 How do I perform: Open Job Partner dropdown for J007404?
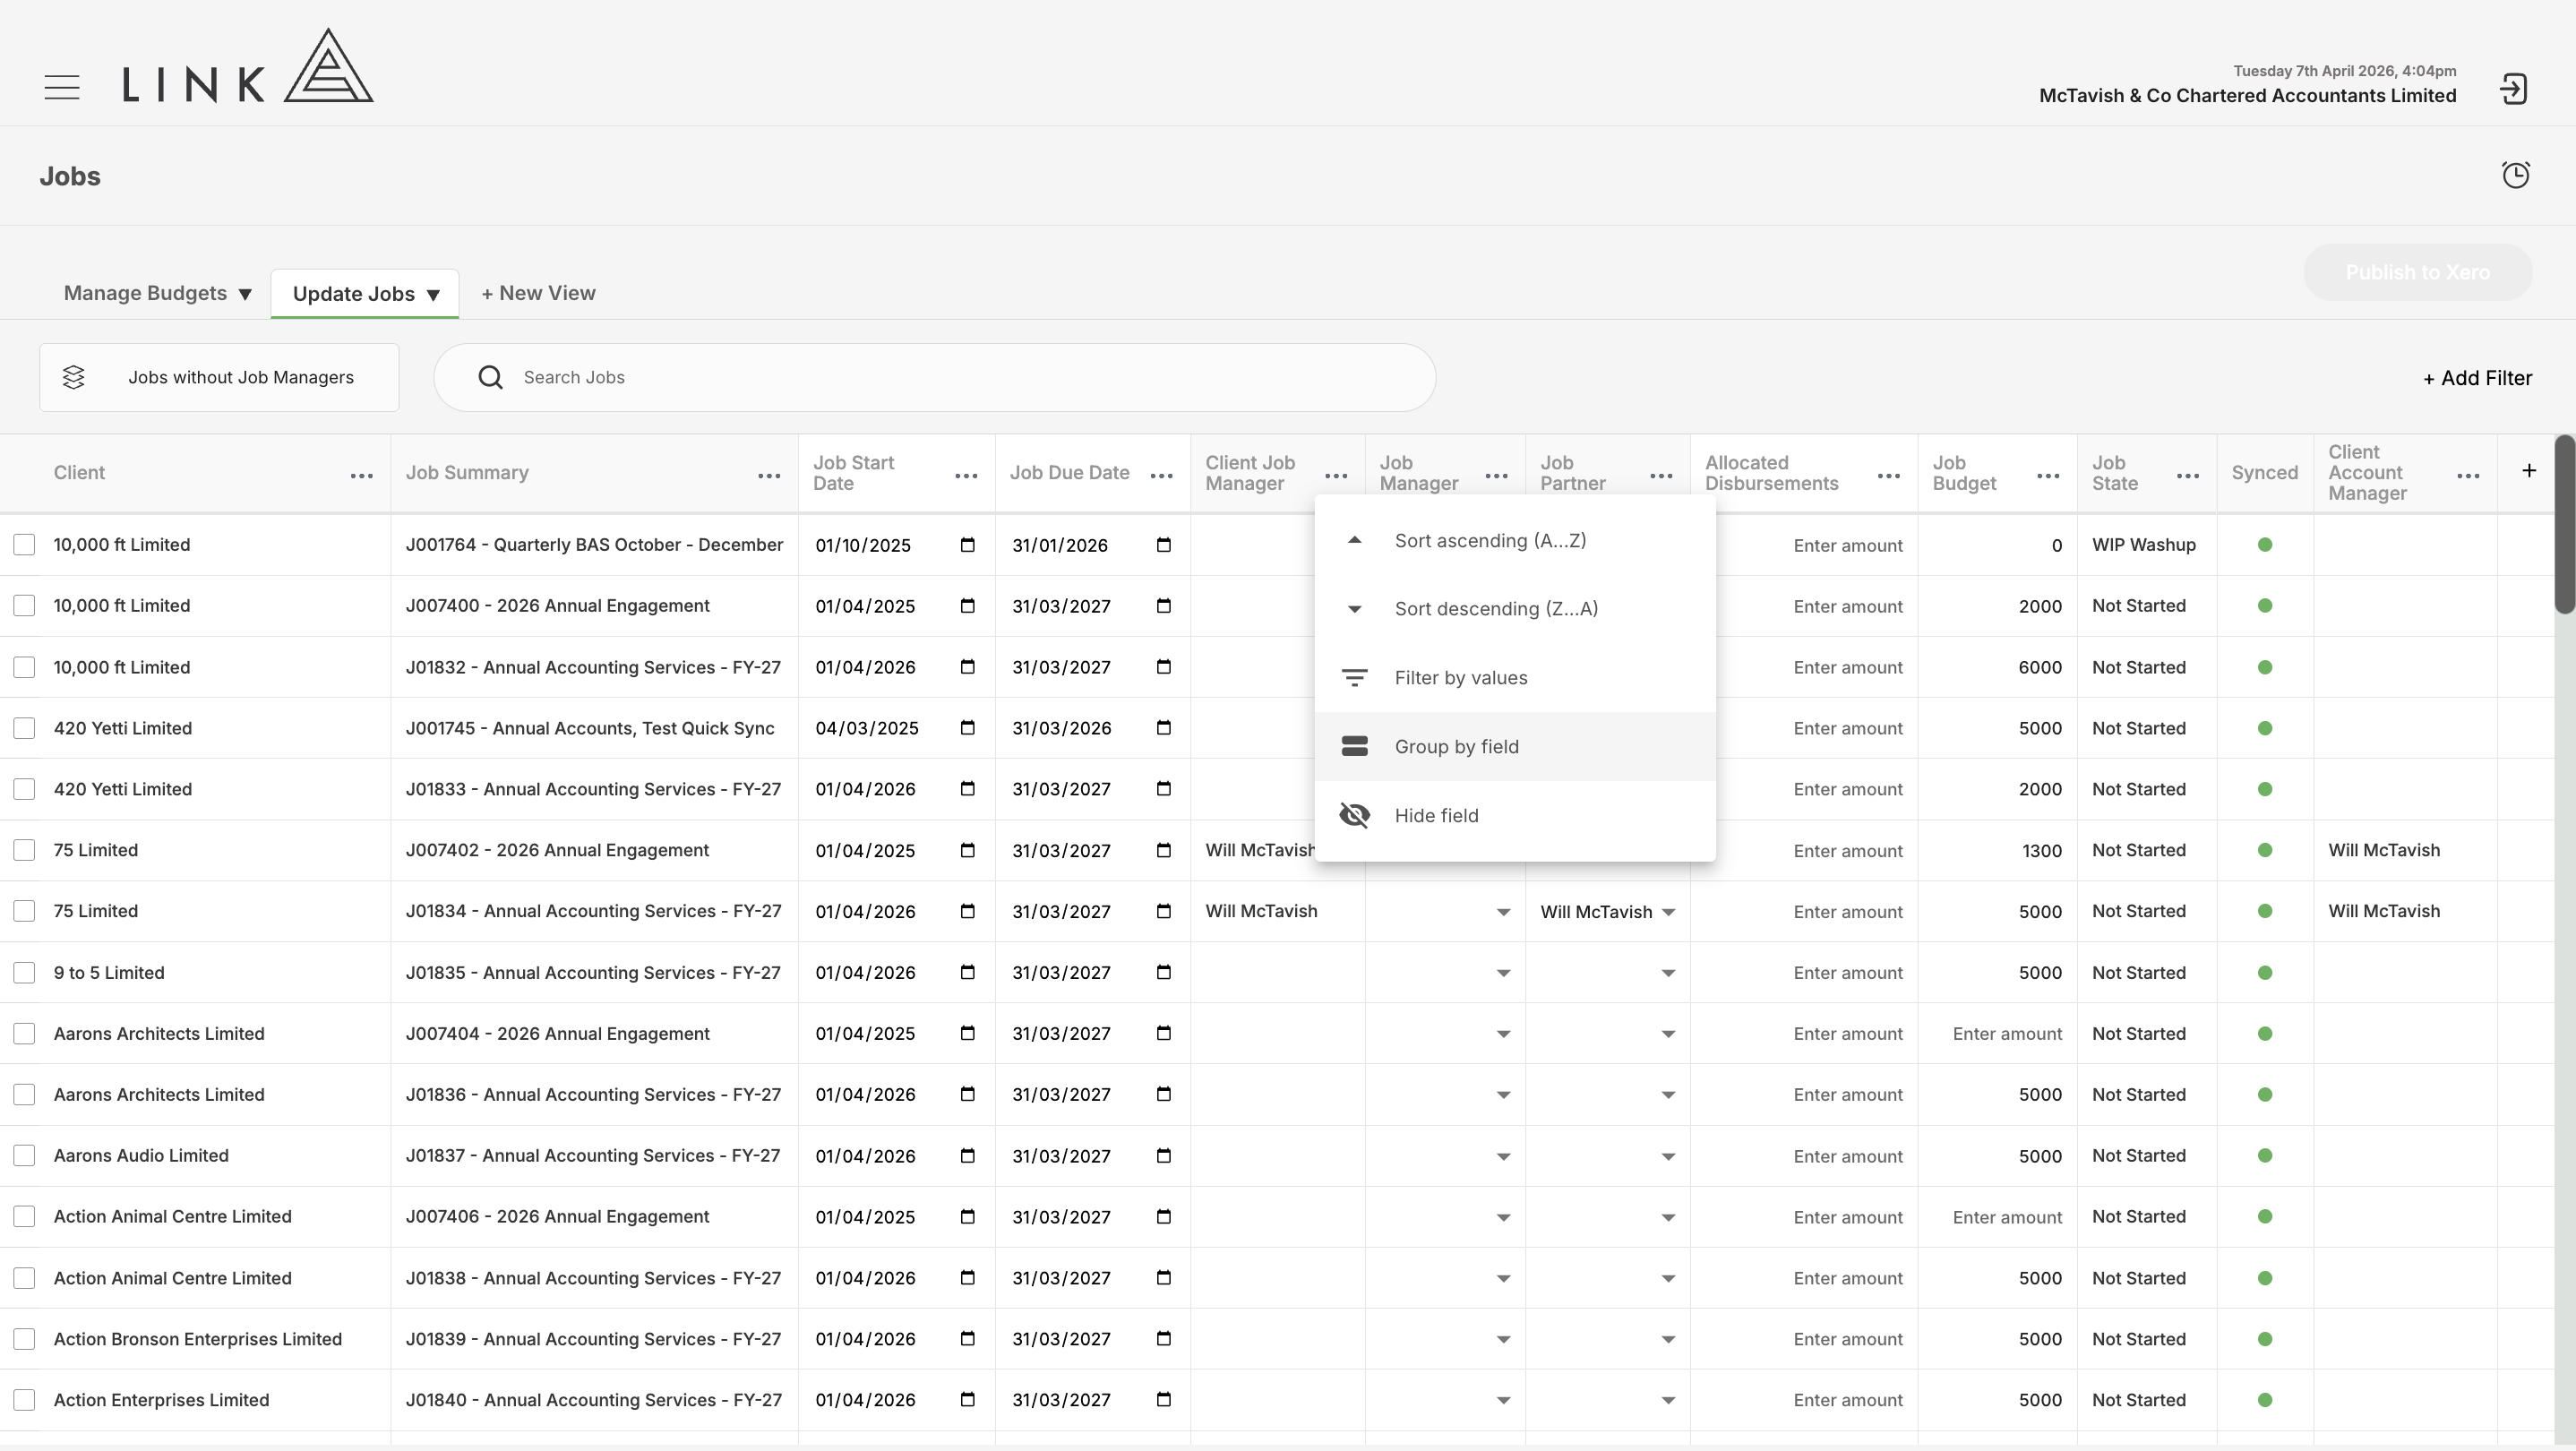pyautogui.click(x=1668, y=1034)
